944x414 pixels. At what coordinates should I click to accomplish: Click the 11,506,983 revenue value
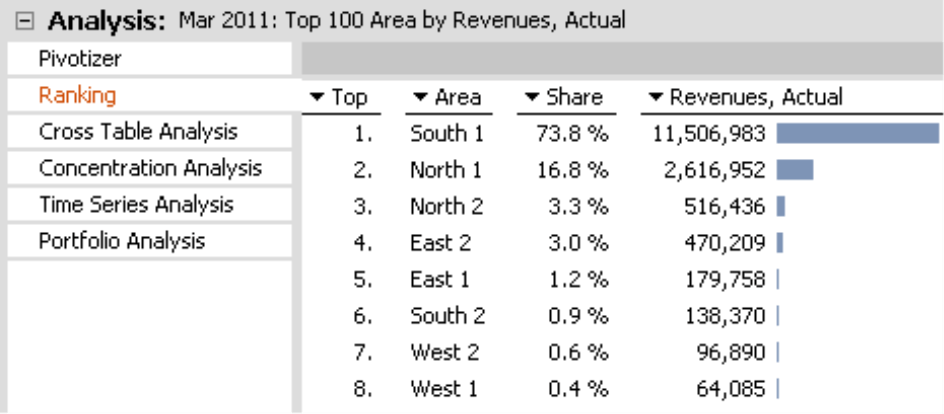point(709,133)
